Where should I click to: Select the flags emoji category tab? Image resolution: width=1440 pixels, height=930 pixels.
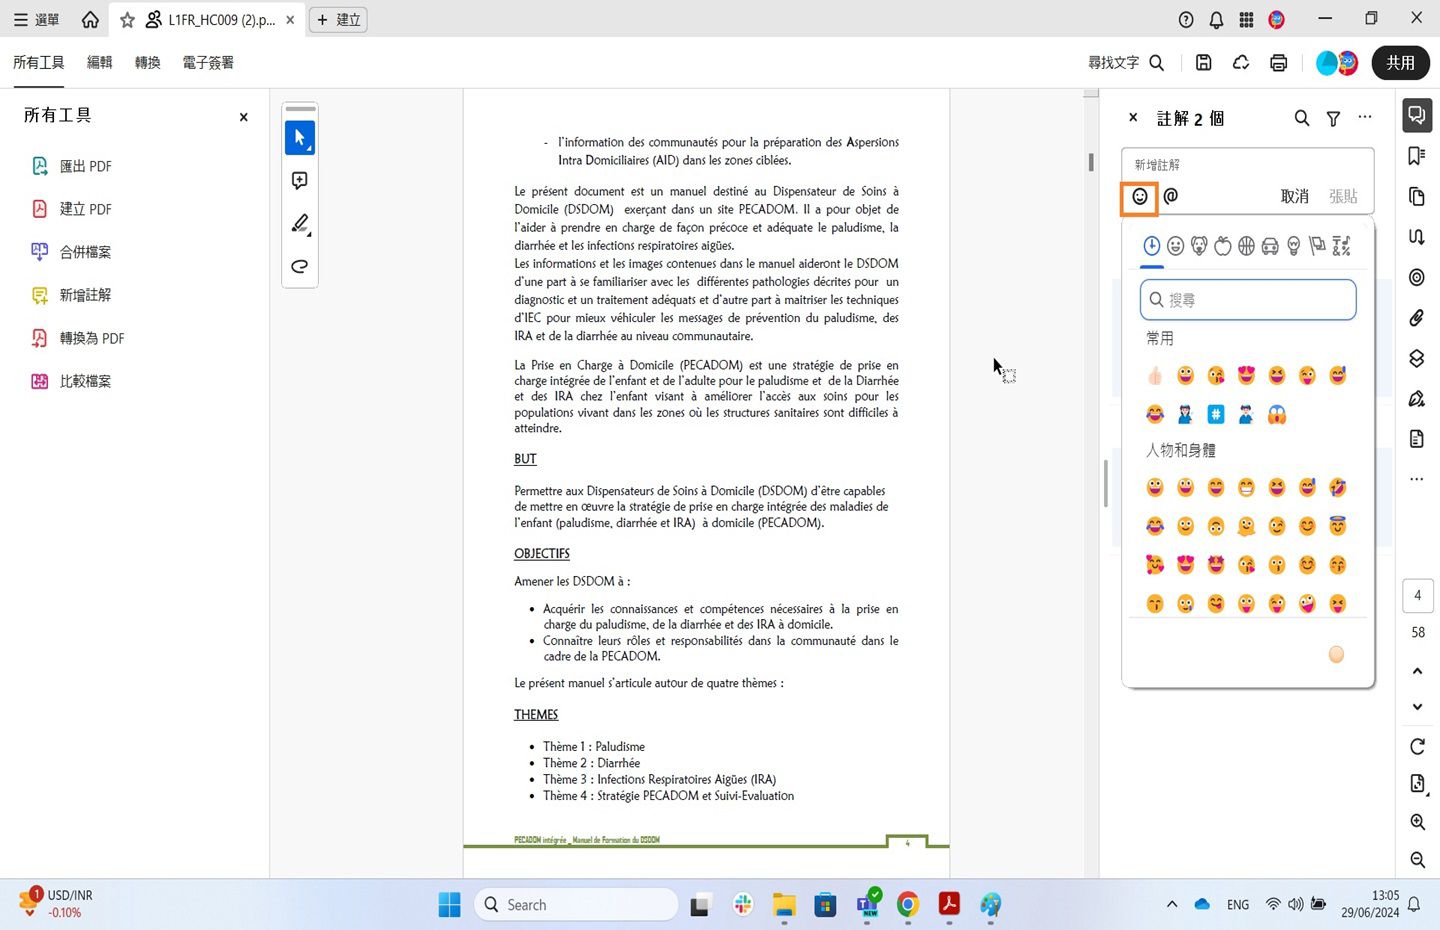pos(1317,246)
